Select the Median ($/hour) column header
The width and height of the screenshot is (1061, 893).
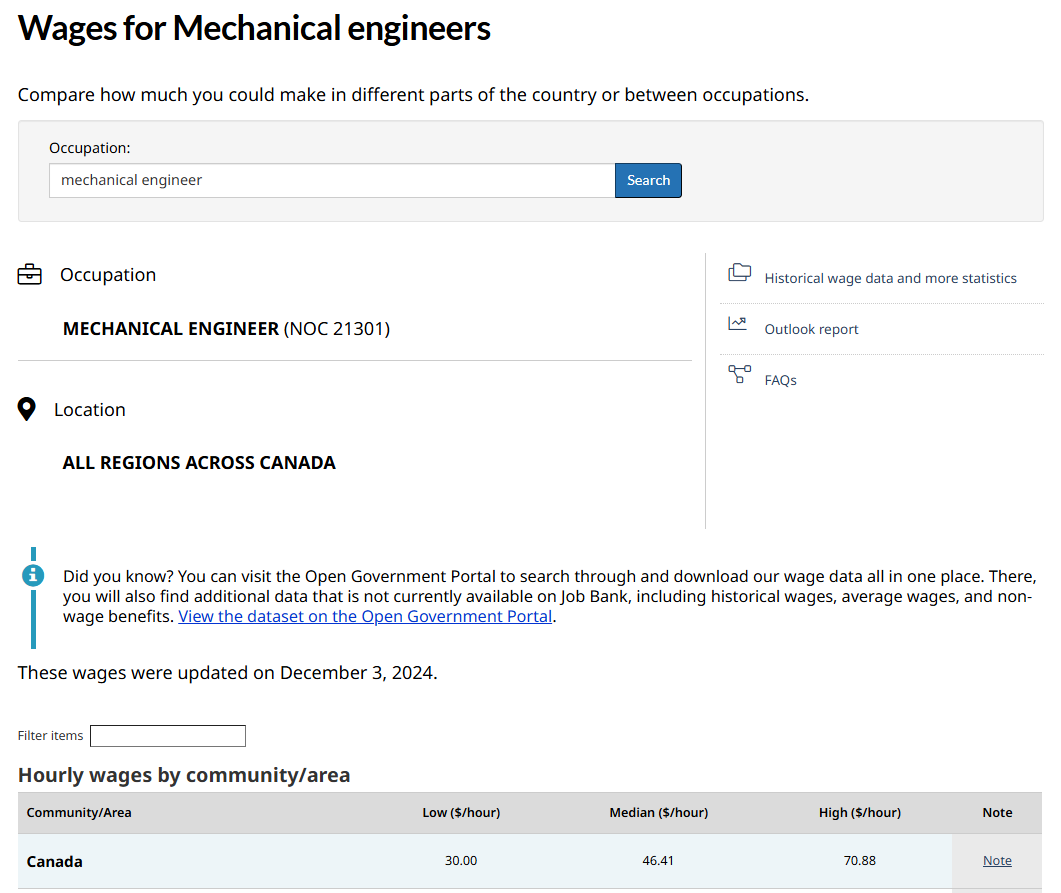(658, 813)
